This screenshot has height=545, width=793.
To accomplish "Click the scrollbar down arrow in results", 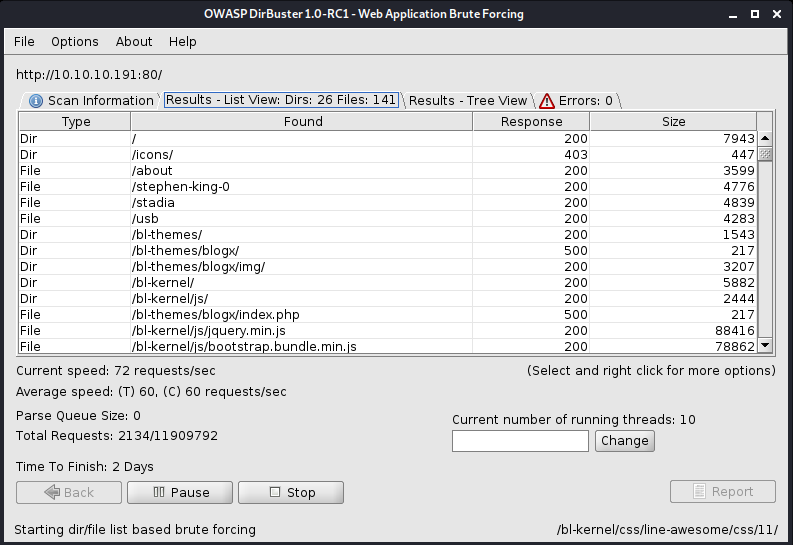I will [765, 345].
